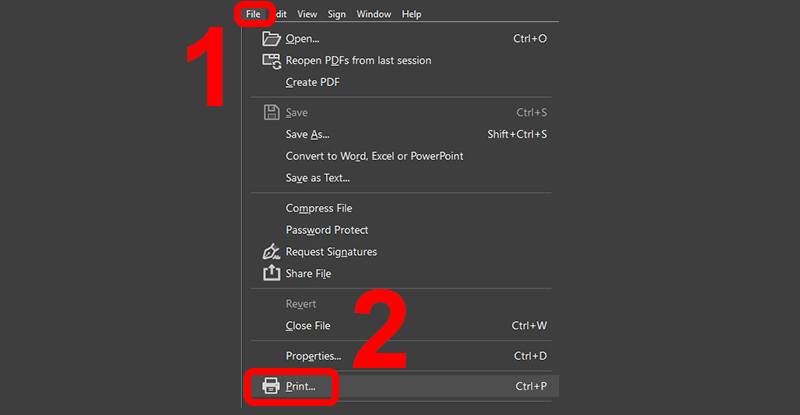Open Properties... from File menu
Image resolution: width=800 pixels, height=415 pixels.
point(313,356)
